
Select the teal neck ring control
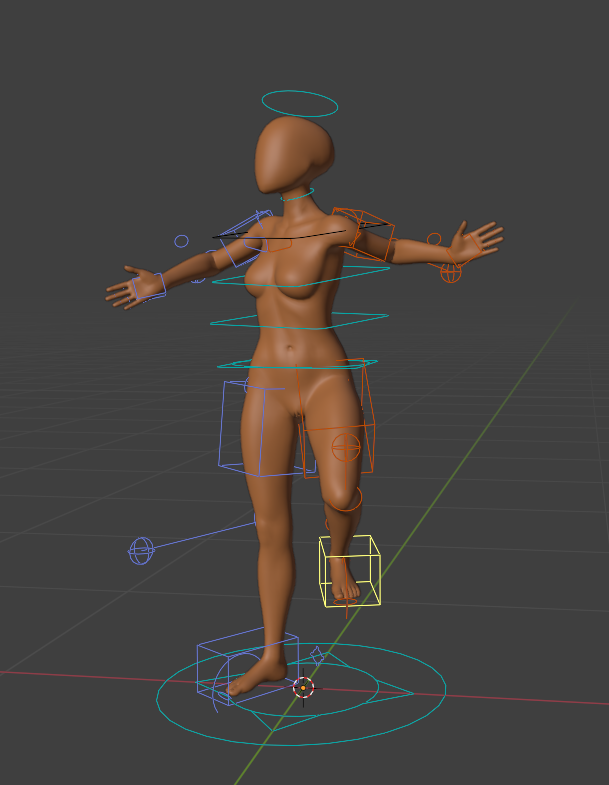(297, 195)
